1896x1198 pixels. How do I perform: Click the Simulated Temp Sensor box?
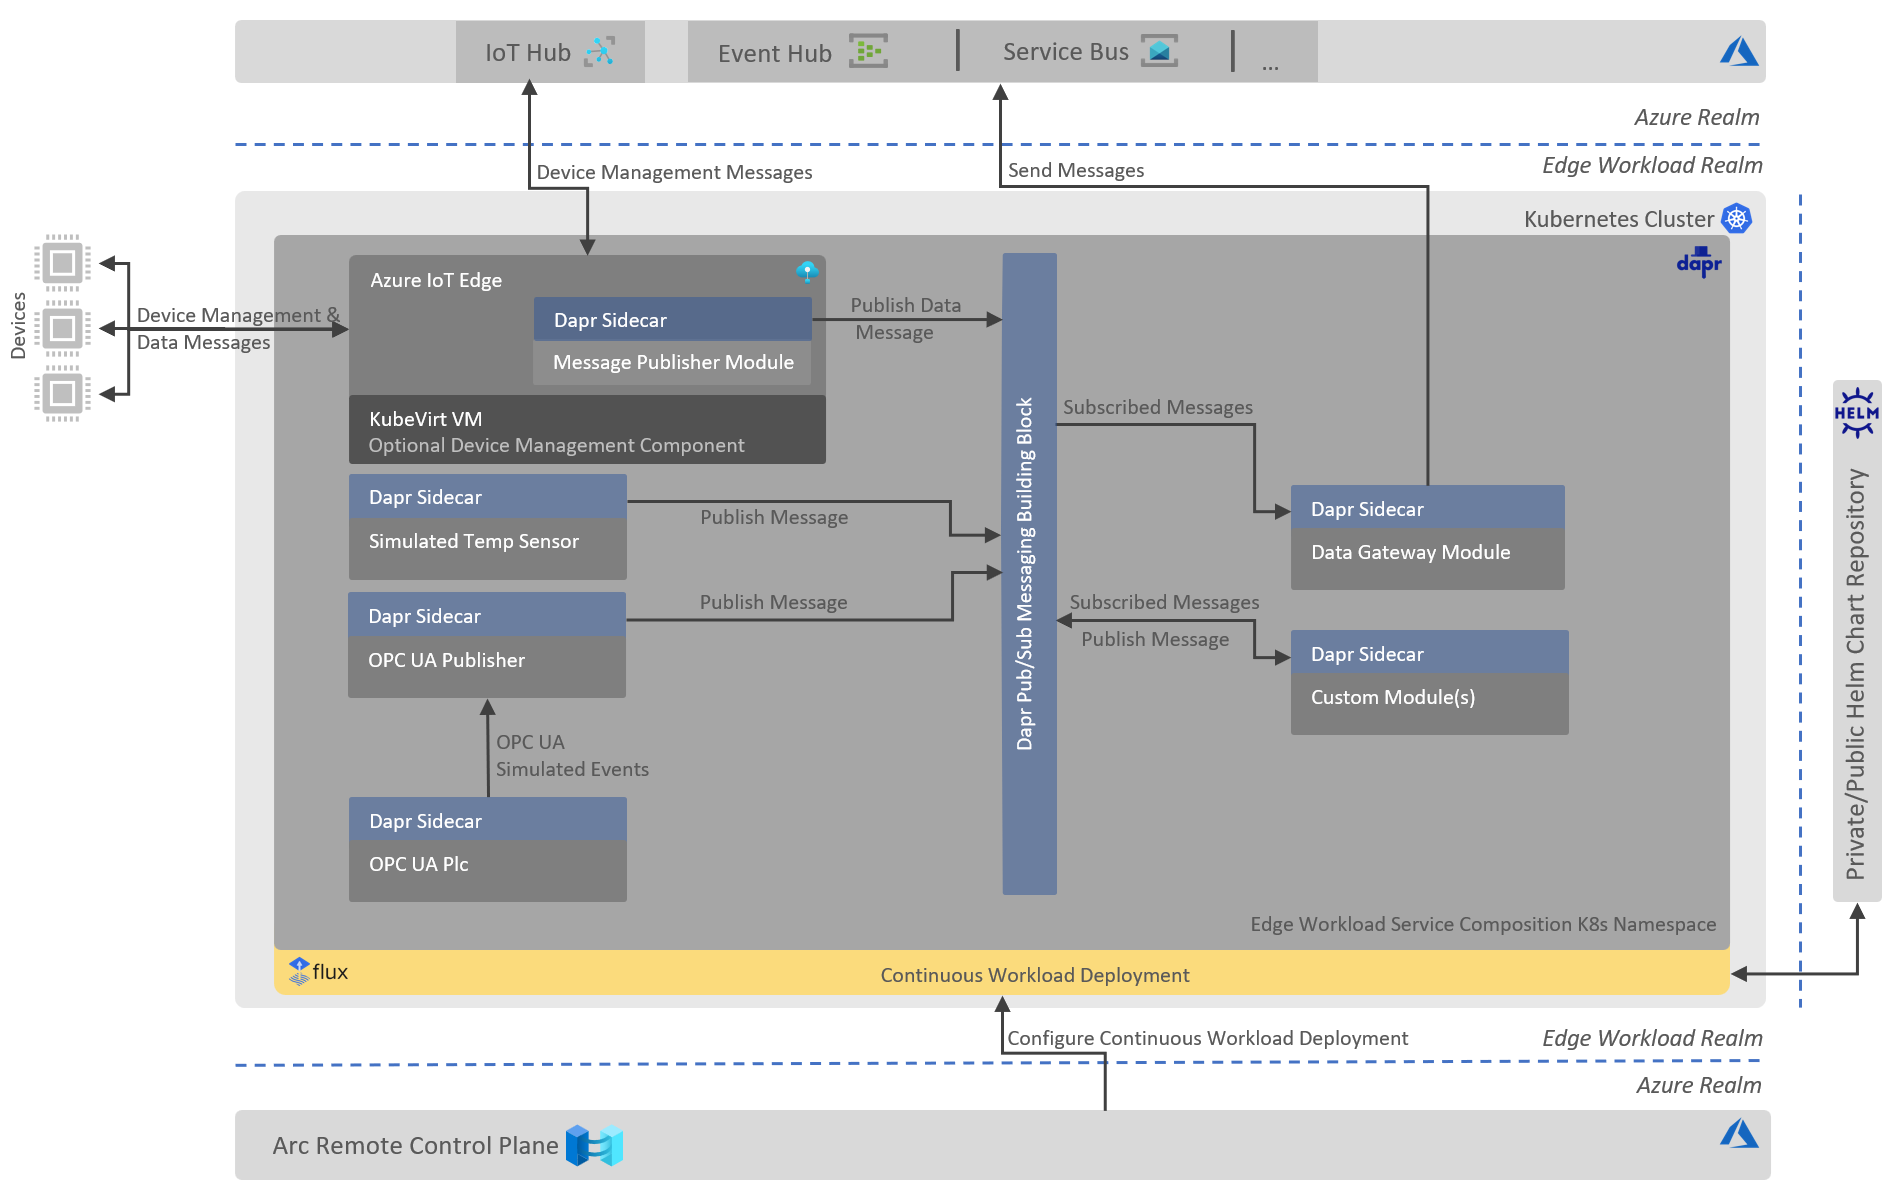pos(488,548)
